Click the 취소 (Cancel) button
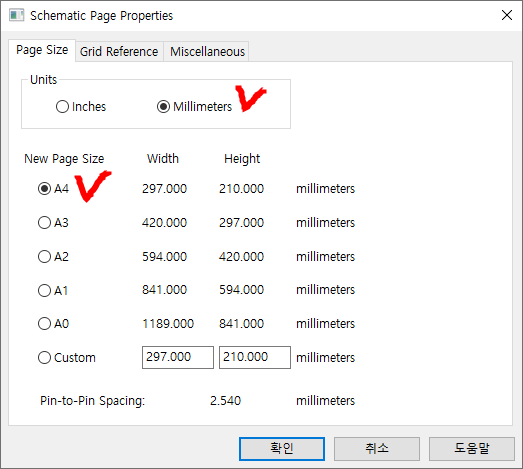 377,449
